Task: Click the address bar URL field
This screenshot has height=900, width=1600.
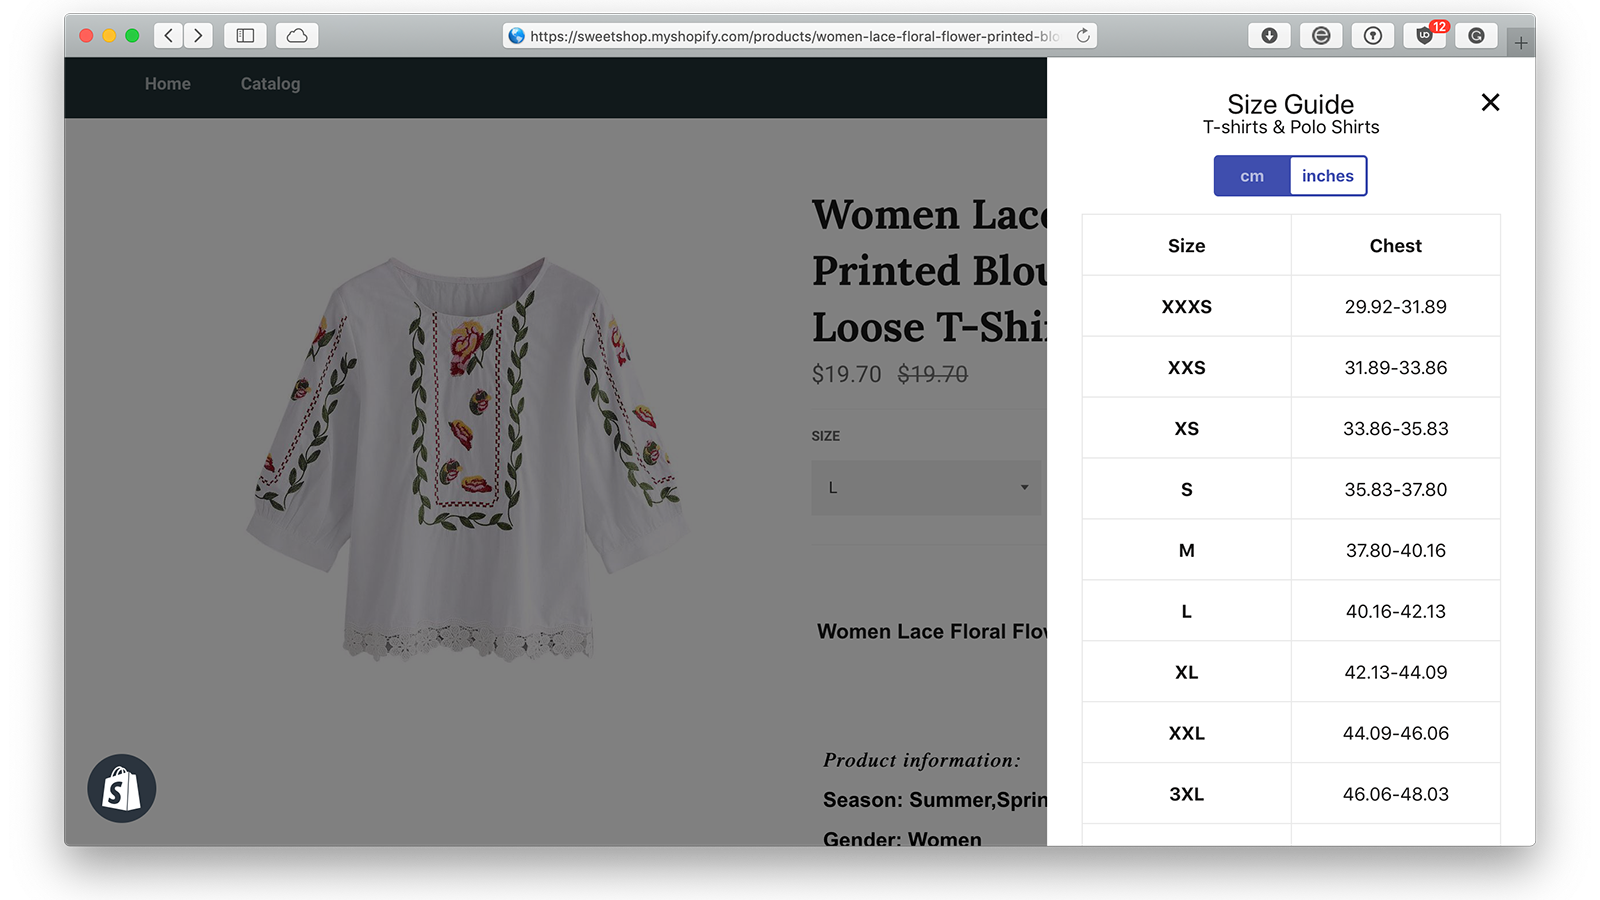Action: point(790,35)
